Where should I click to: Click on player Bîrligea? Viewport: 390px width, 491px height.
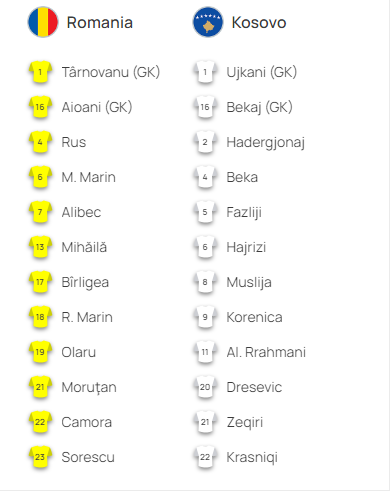click(85, 283)
